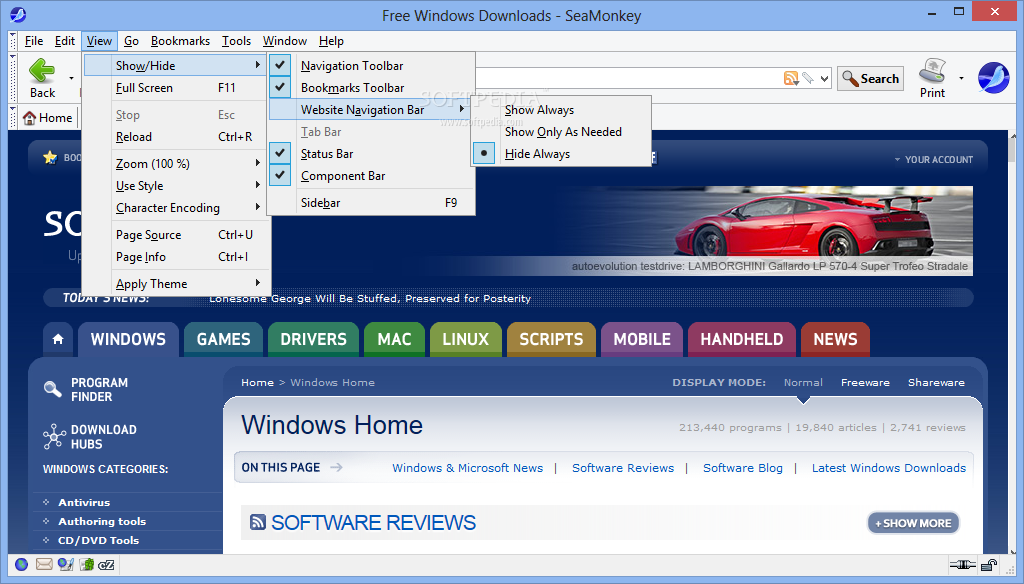Select Shareware display mode
1024x584 pixels.
click(x=936, y=382)
